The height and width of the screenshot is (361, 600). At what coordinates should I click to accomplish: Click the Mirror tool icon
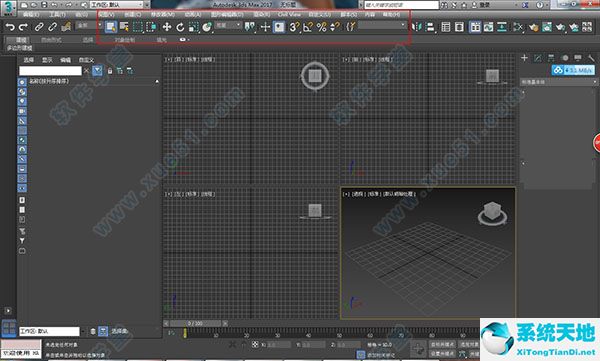(416, 27)
